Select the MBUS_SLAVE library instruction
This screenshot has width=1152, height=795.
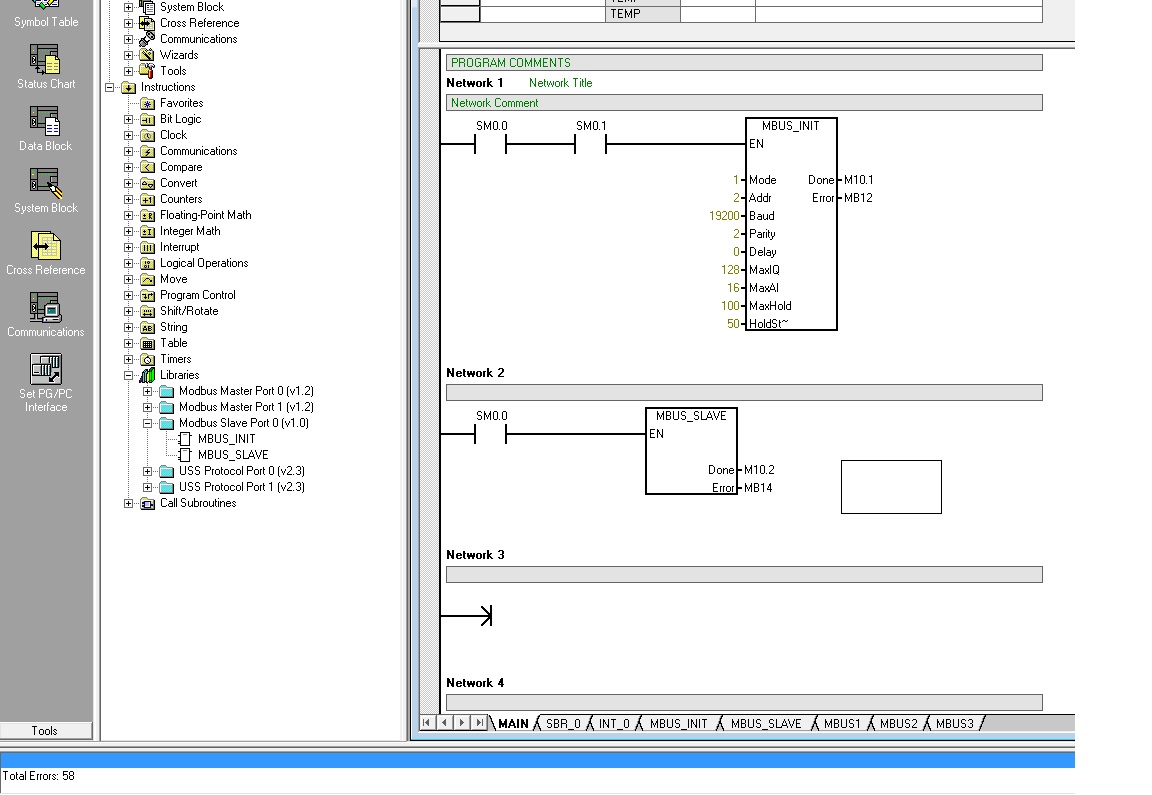click(x=232, y=455)
